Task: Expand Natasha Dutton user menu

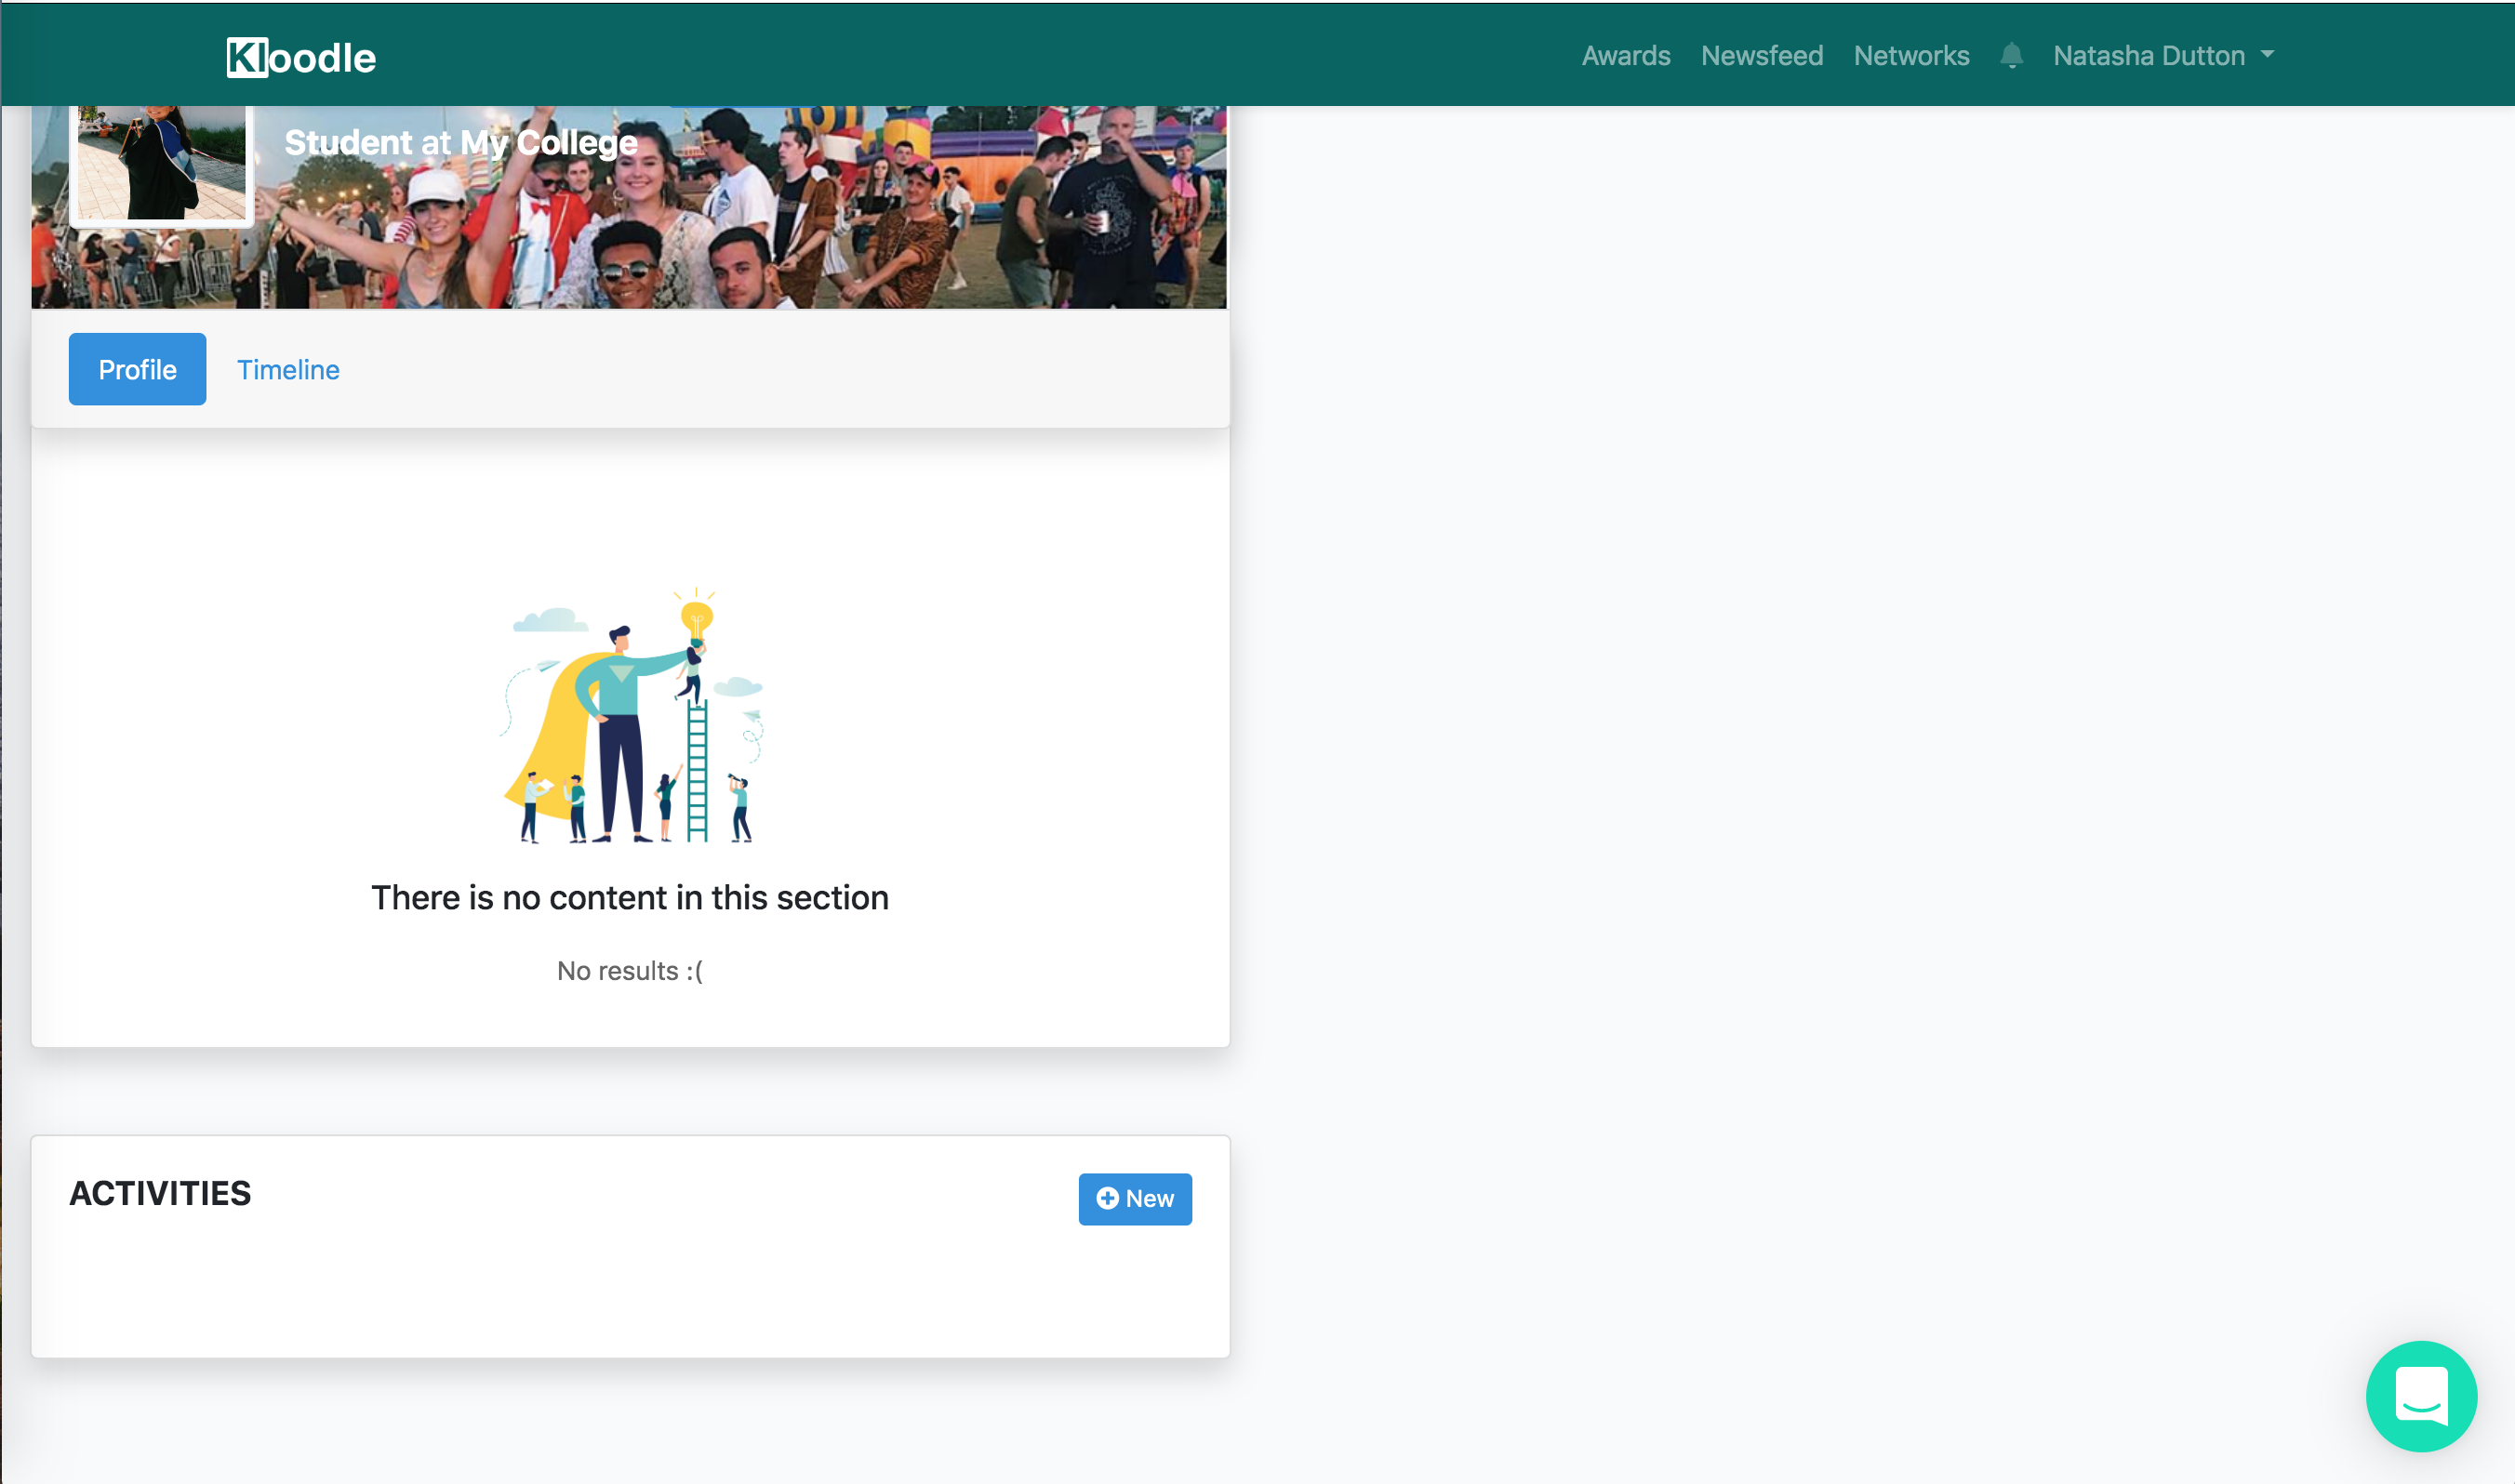Action: (x=2163, y=55)
